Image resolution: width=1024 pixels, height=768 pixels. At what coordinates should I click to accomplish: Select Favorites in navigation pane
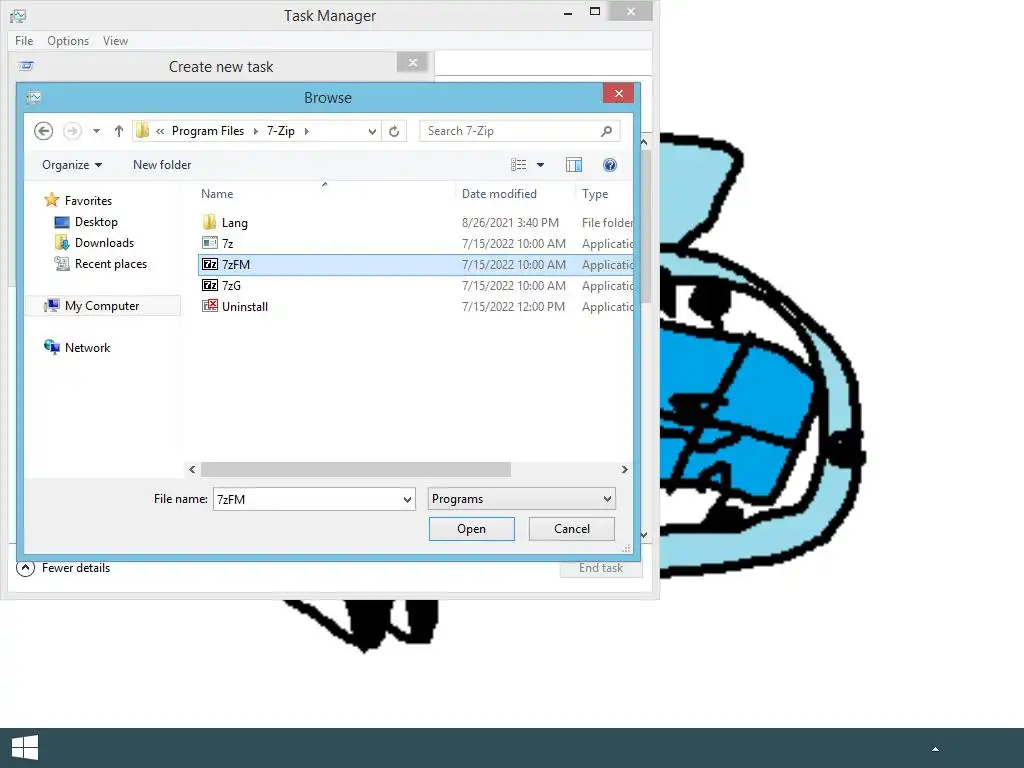(78, 200)
